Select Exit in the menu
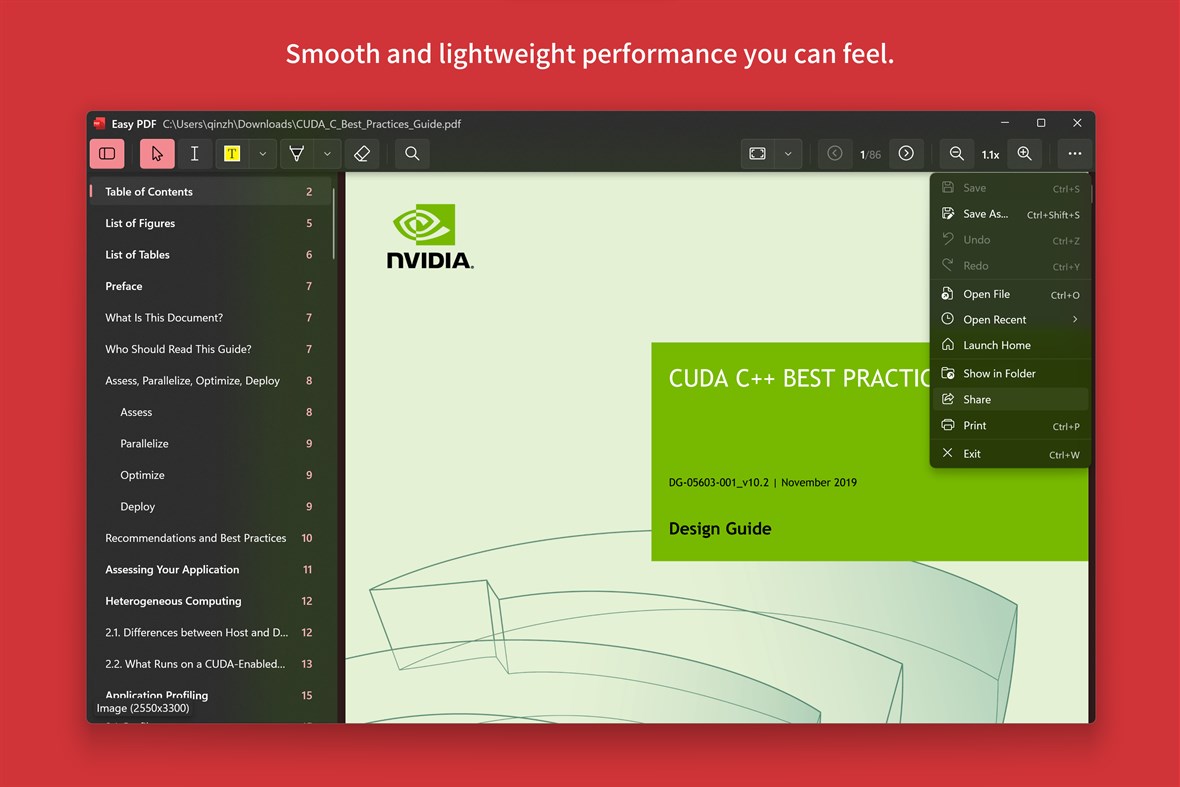The height and width of the screenshot is (787, 1180). click(x=1010, y=454)
